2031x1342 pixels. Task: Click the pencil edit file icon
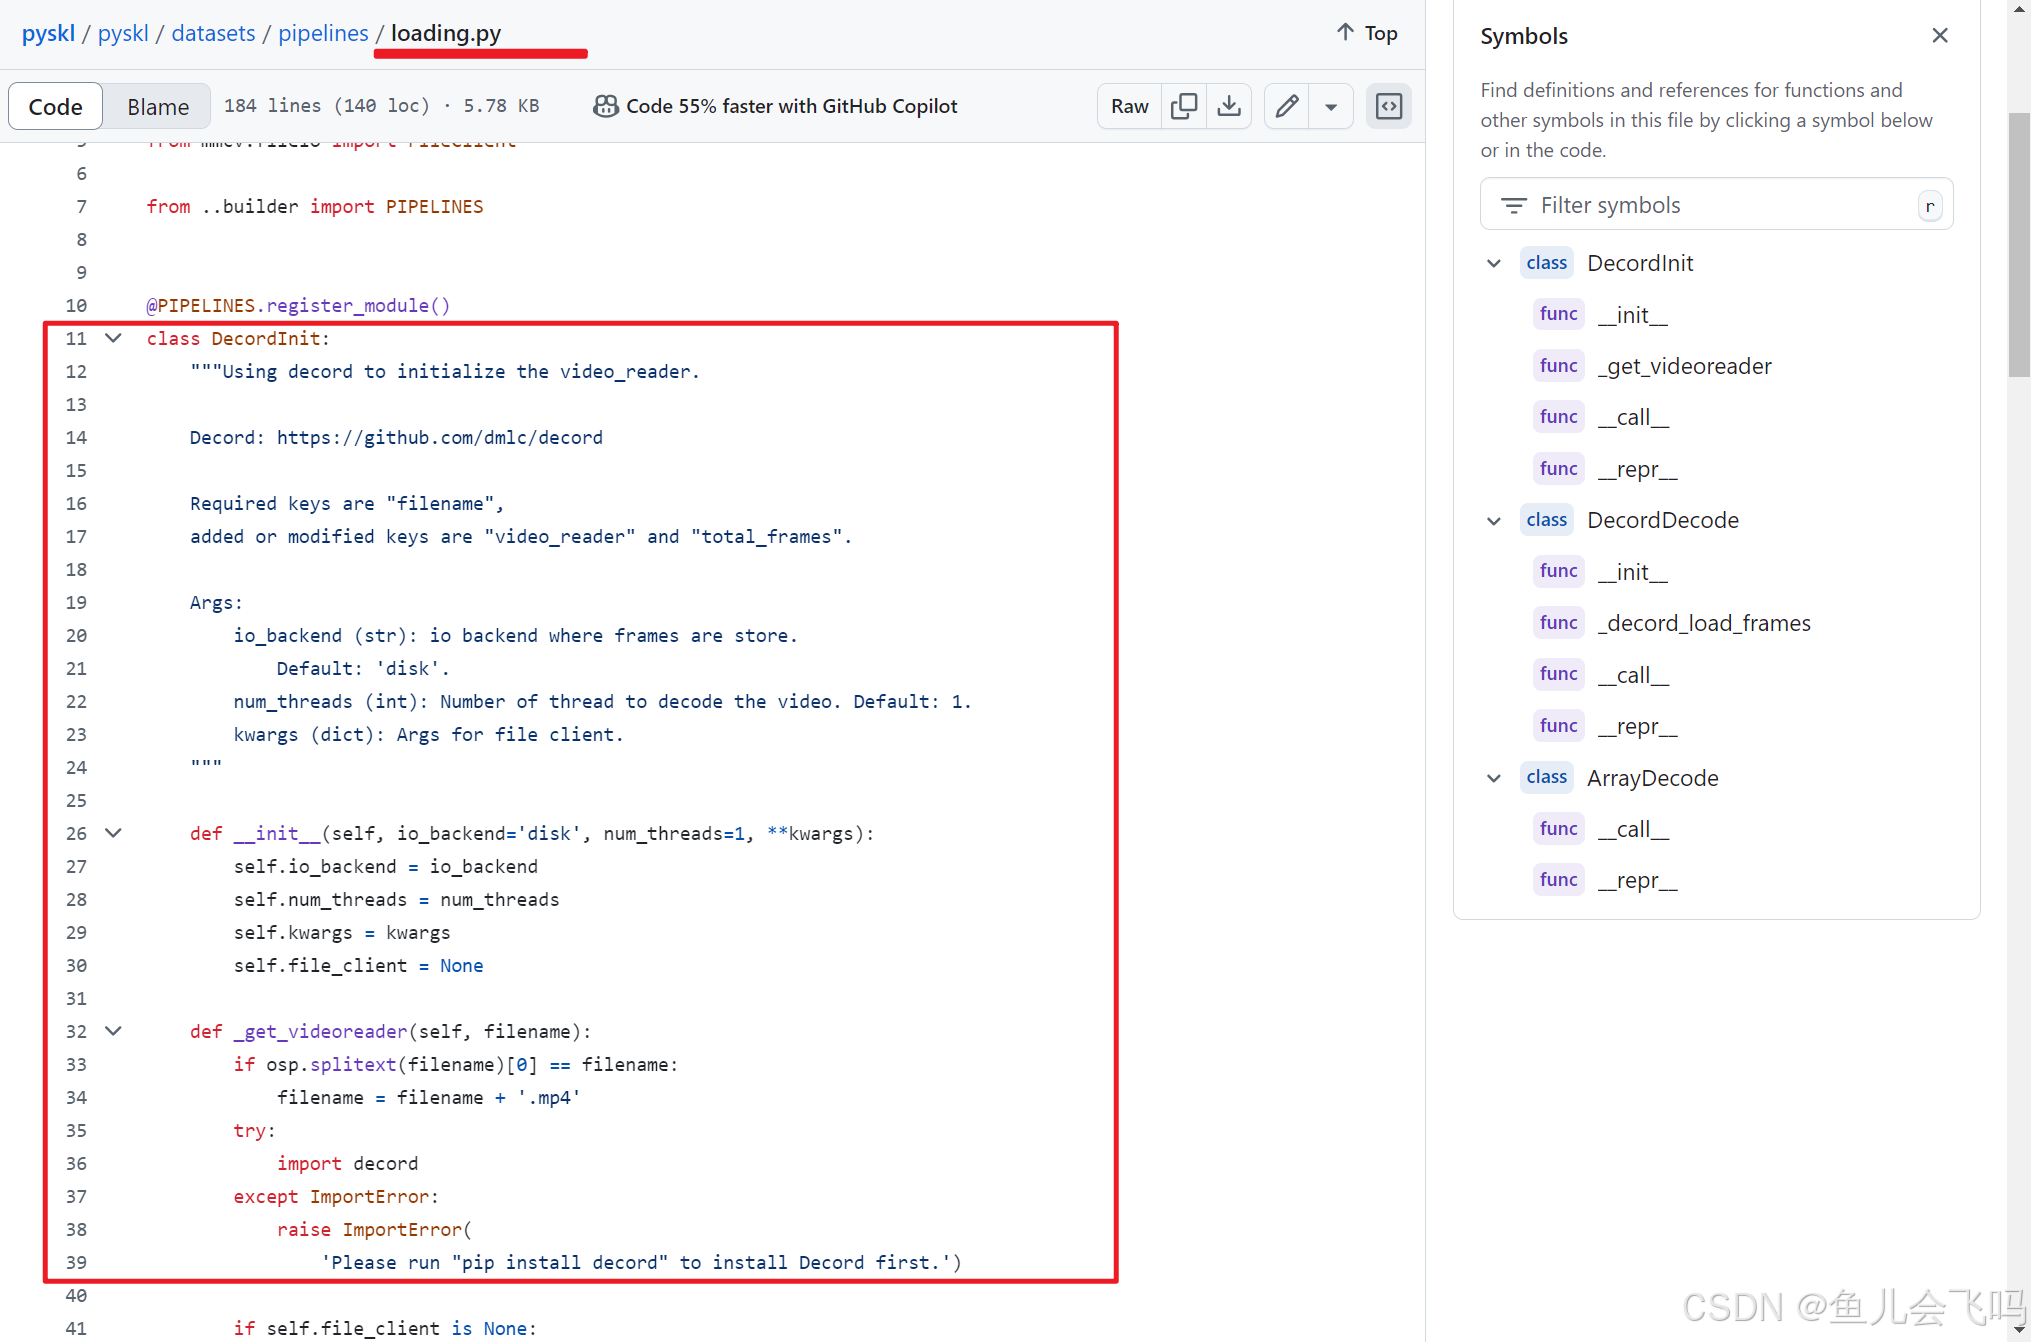coord(1287,106)
